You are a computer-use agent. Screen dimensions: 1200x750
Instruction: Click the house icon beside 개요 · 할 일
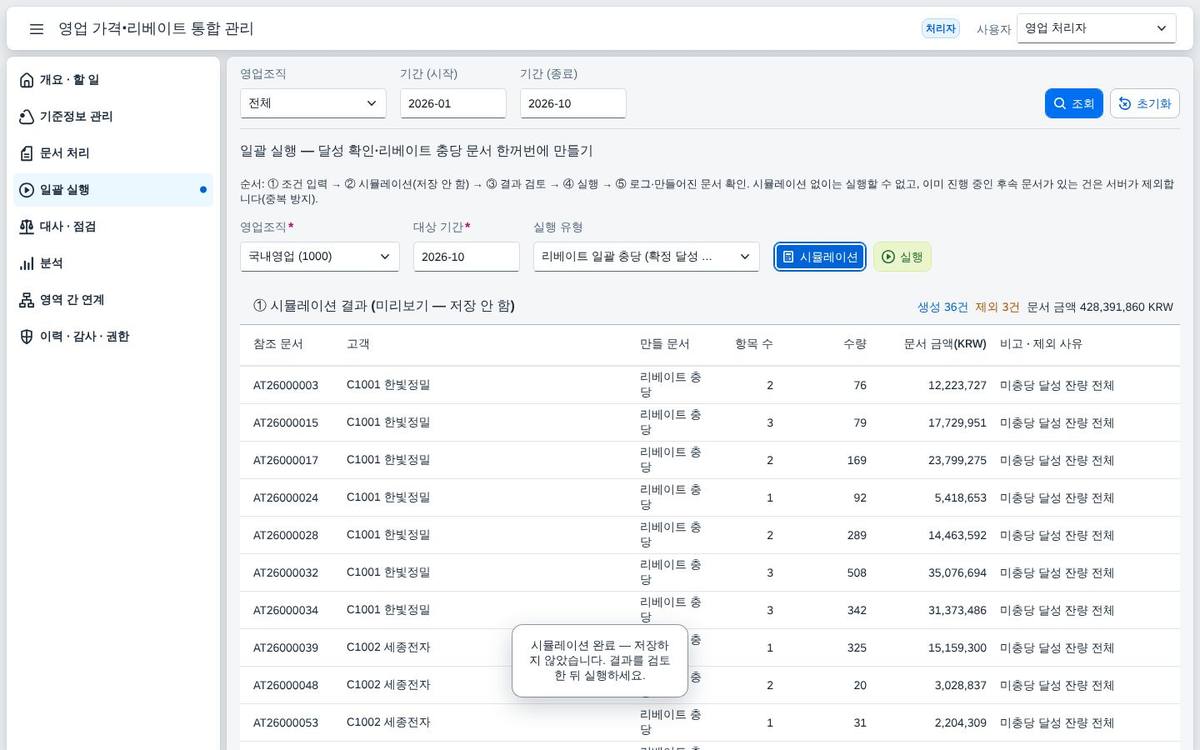tap(27, 80)
